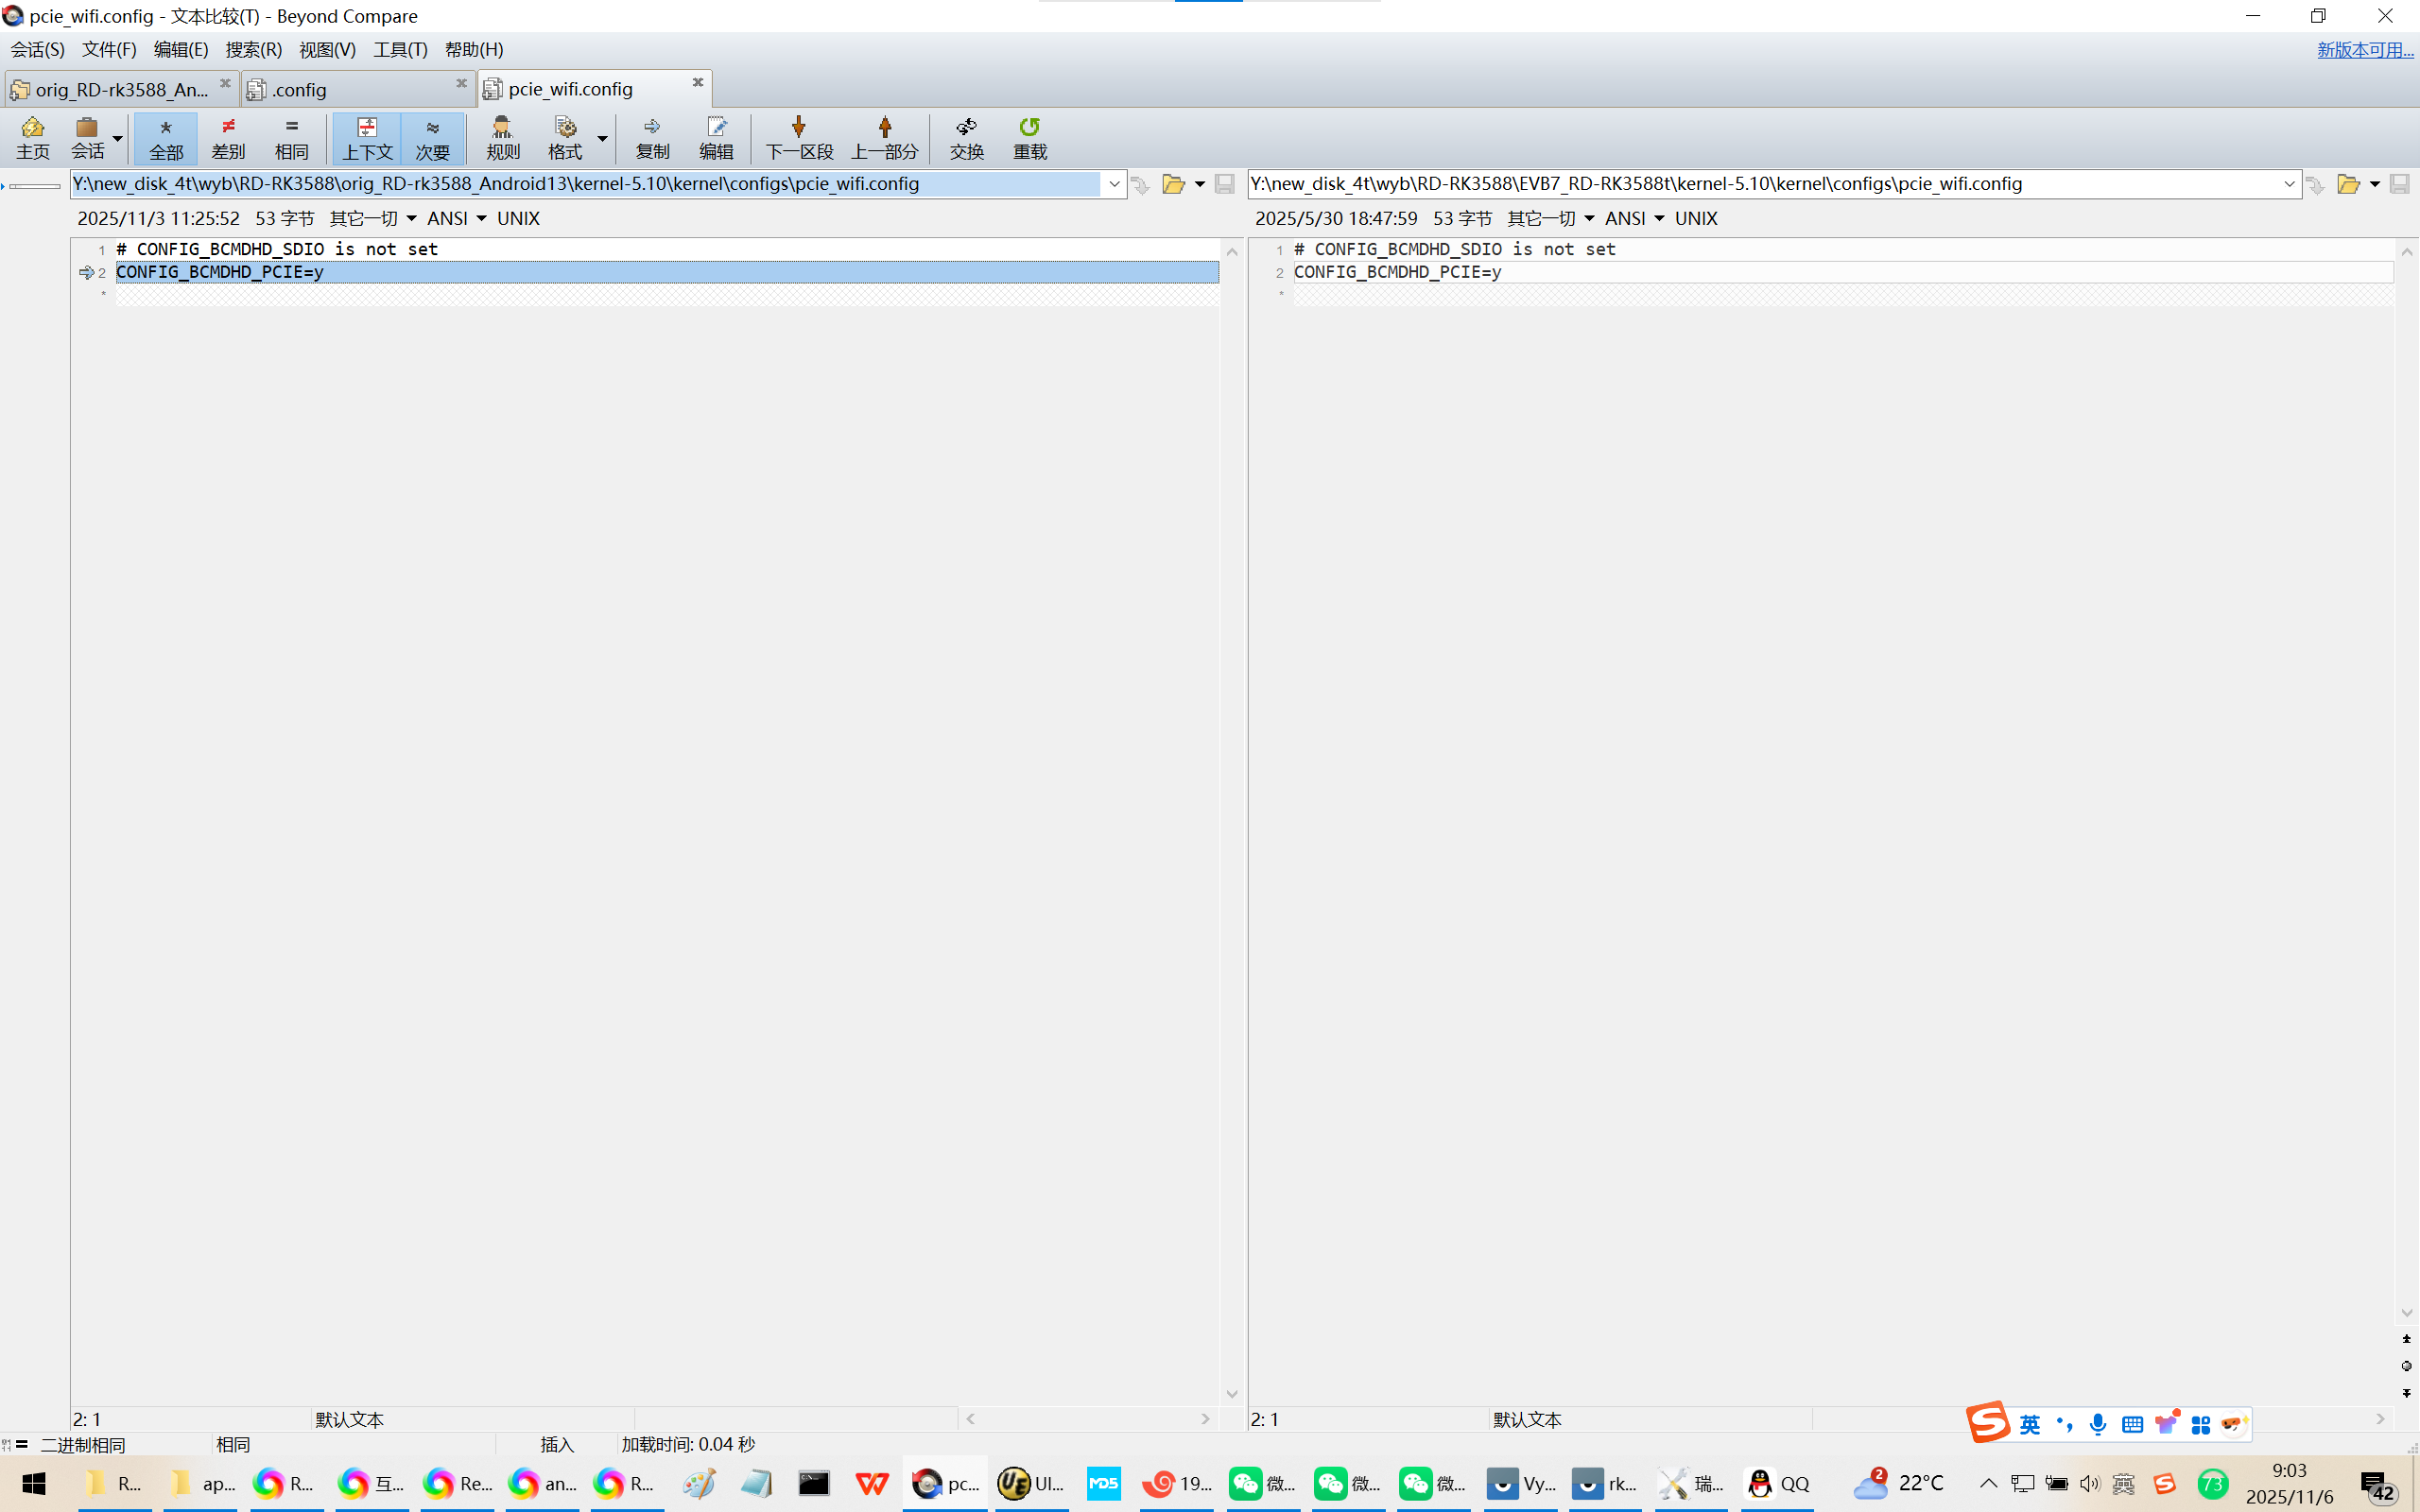Toggle Show All (全部) filter

[166, 138]
